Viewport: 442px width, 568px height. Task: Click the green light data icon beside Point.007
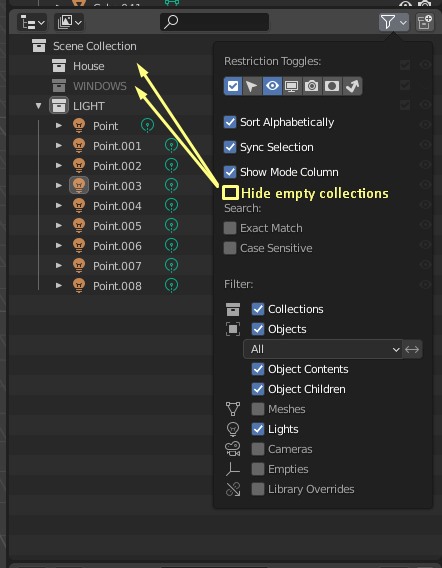171,266
